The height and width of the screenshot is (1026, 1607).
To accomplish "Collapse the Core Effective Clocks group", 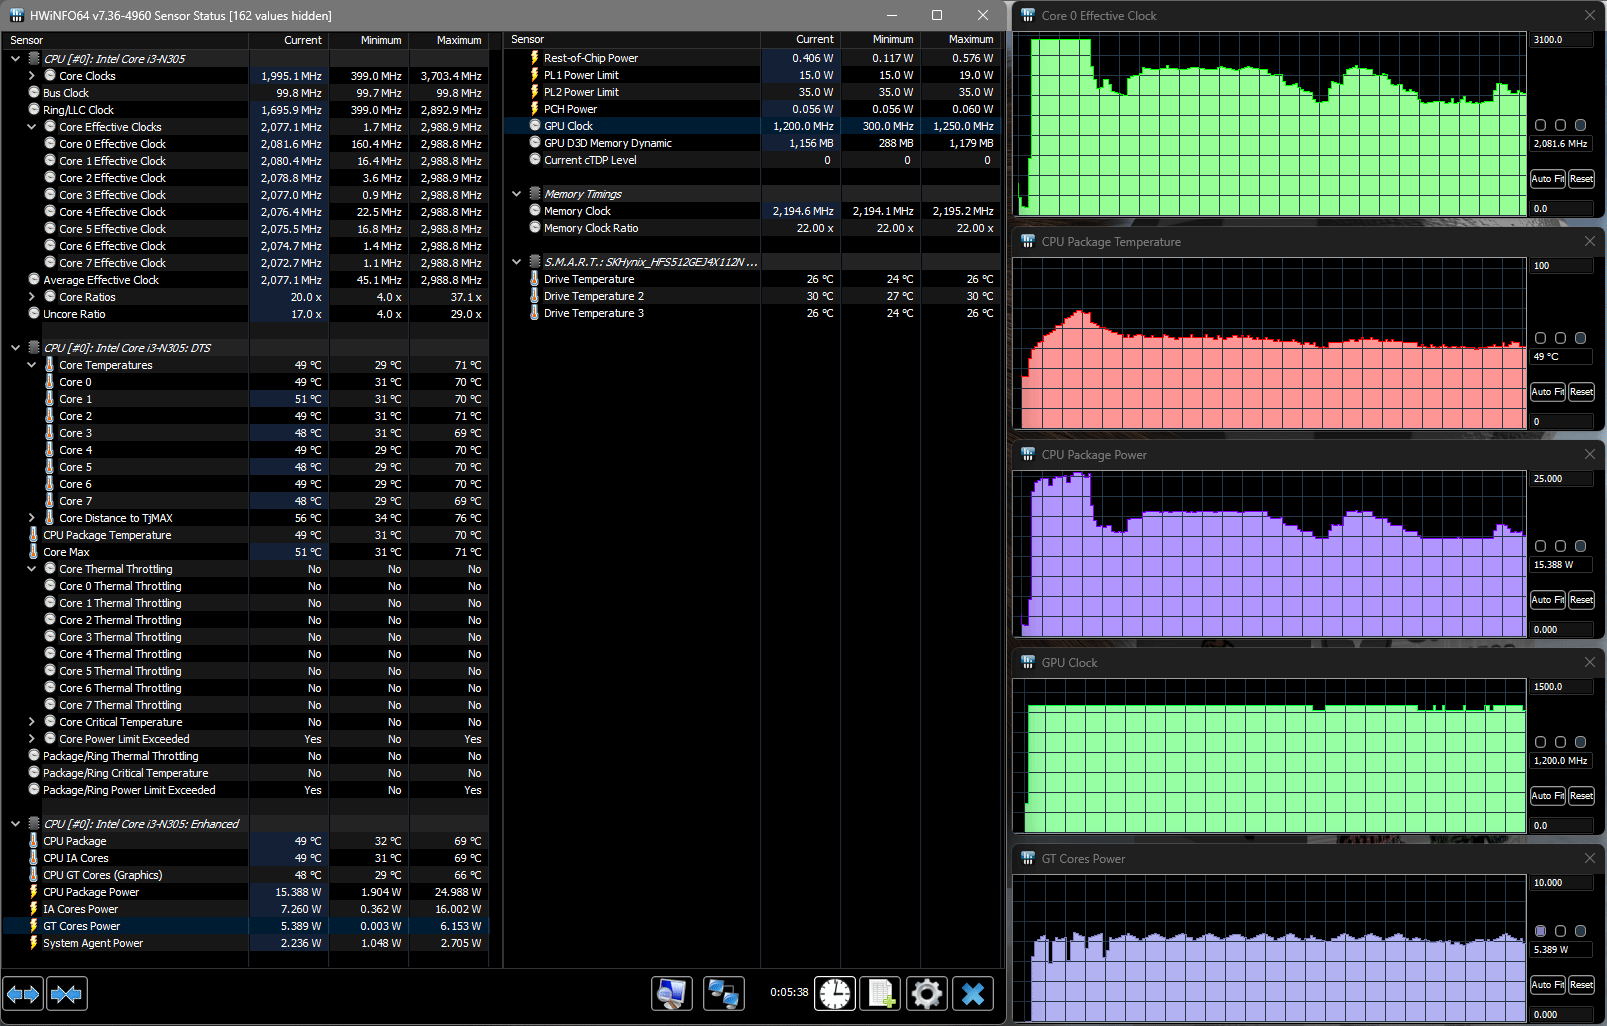I will pos(32,127).
